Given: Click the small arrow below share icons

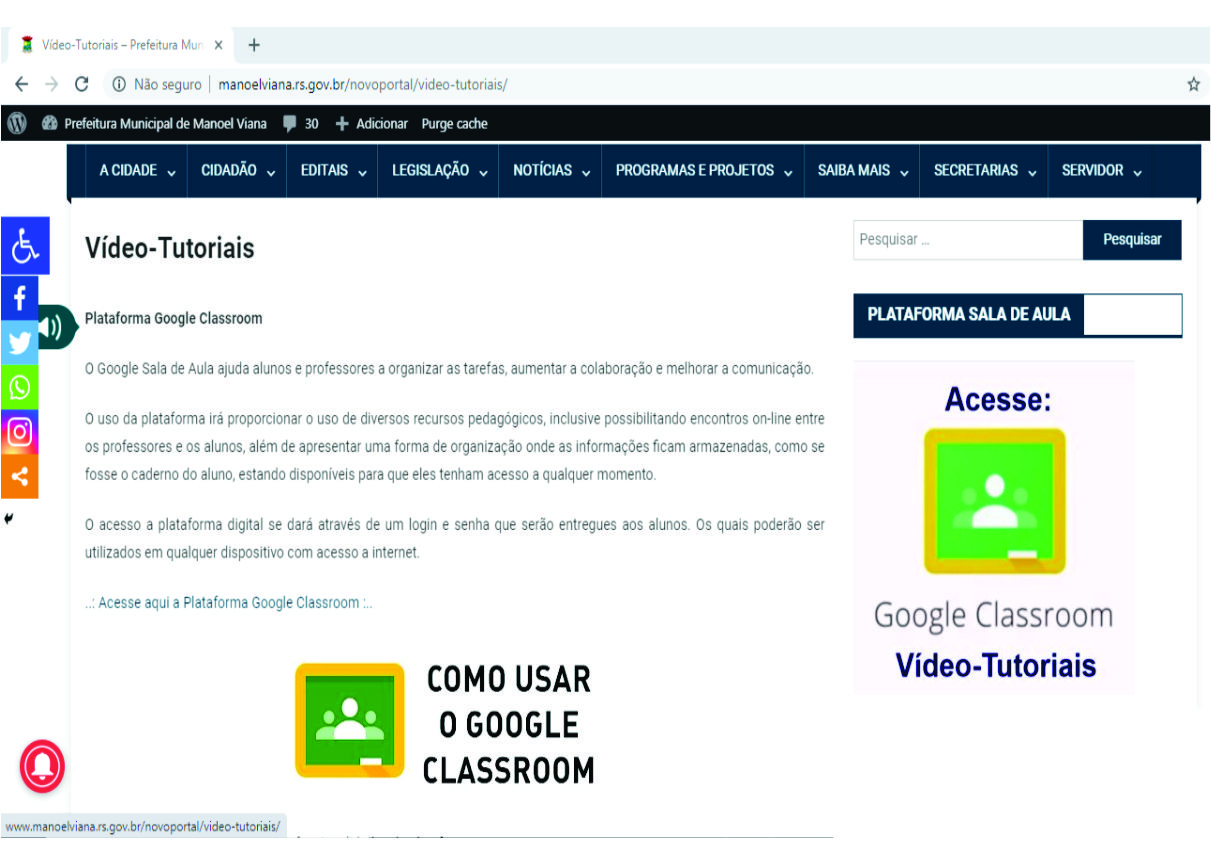Looking at the screenshot, I should (x=8, y=518).
